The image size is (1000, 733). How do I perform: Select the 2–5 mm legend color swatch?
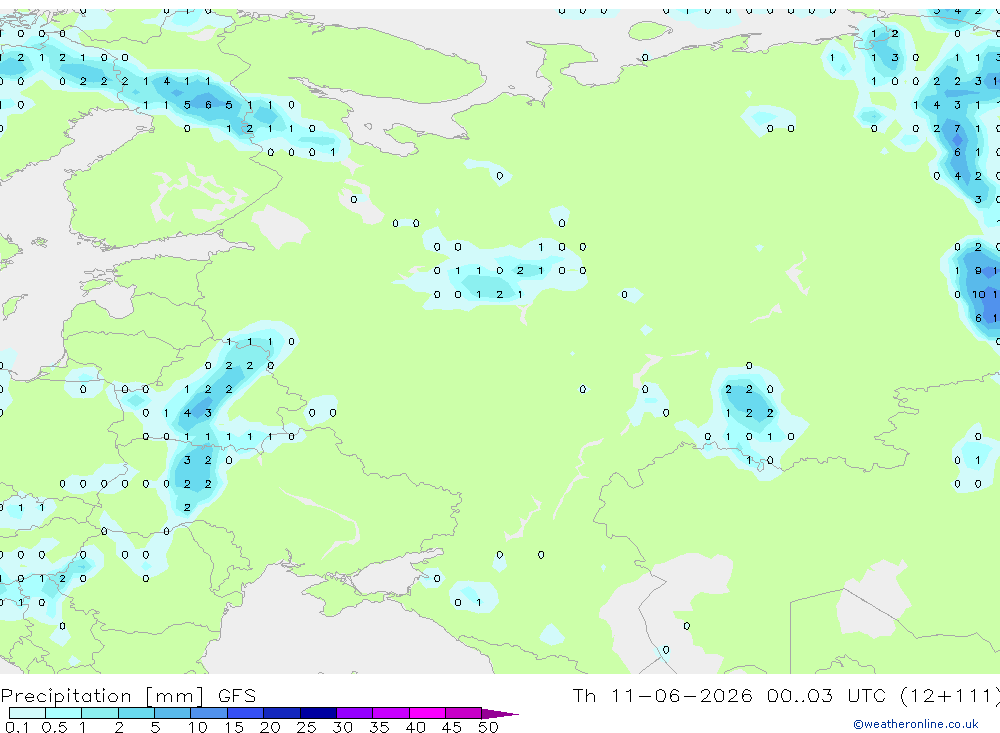pos(136,713)
